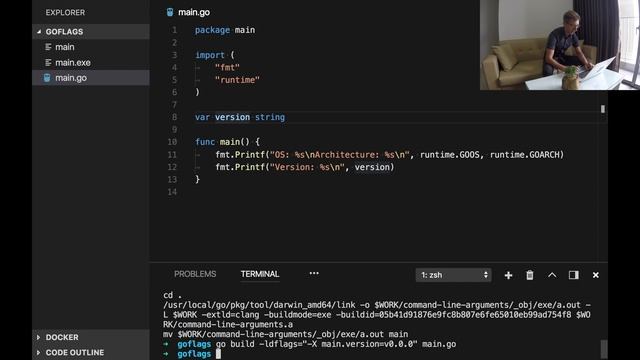This screenshot has width=640, height=360.
Task: Expand the CODE OUTLINE section
Action: tap(91, 352)
